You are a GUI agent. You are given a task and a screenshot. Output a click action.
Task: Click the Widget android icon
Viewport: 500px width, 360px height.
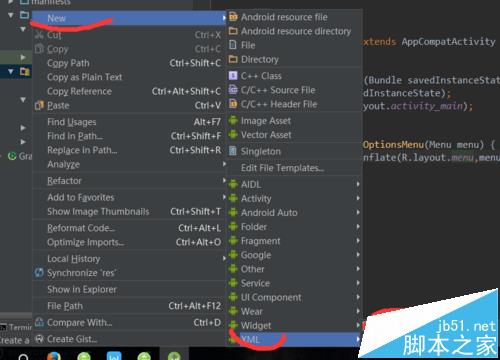[x=233, y=325]
